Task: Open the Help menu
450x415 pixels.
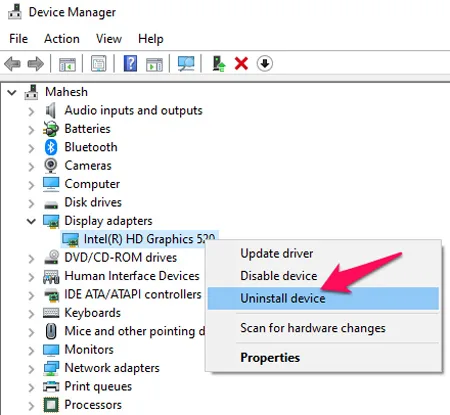Action: coord(151,39)
